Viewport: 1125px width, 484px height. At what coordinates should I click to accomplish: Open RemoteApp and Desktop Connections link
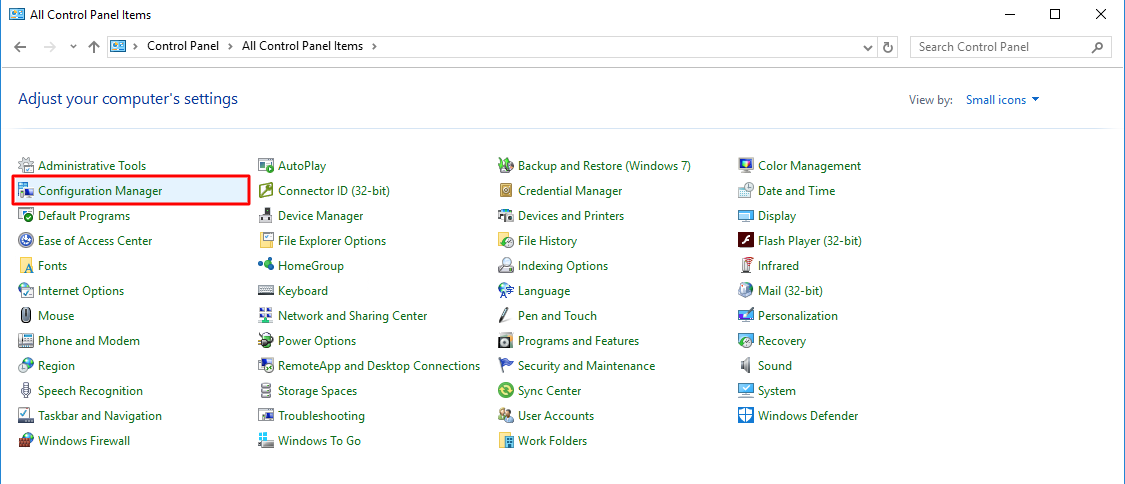(379, 366)
